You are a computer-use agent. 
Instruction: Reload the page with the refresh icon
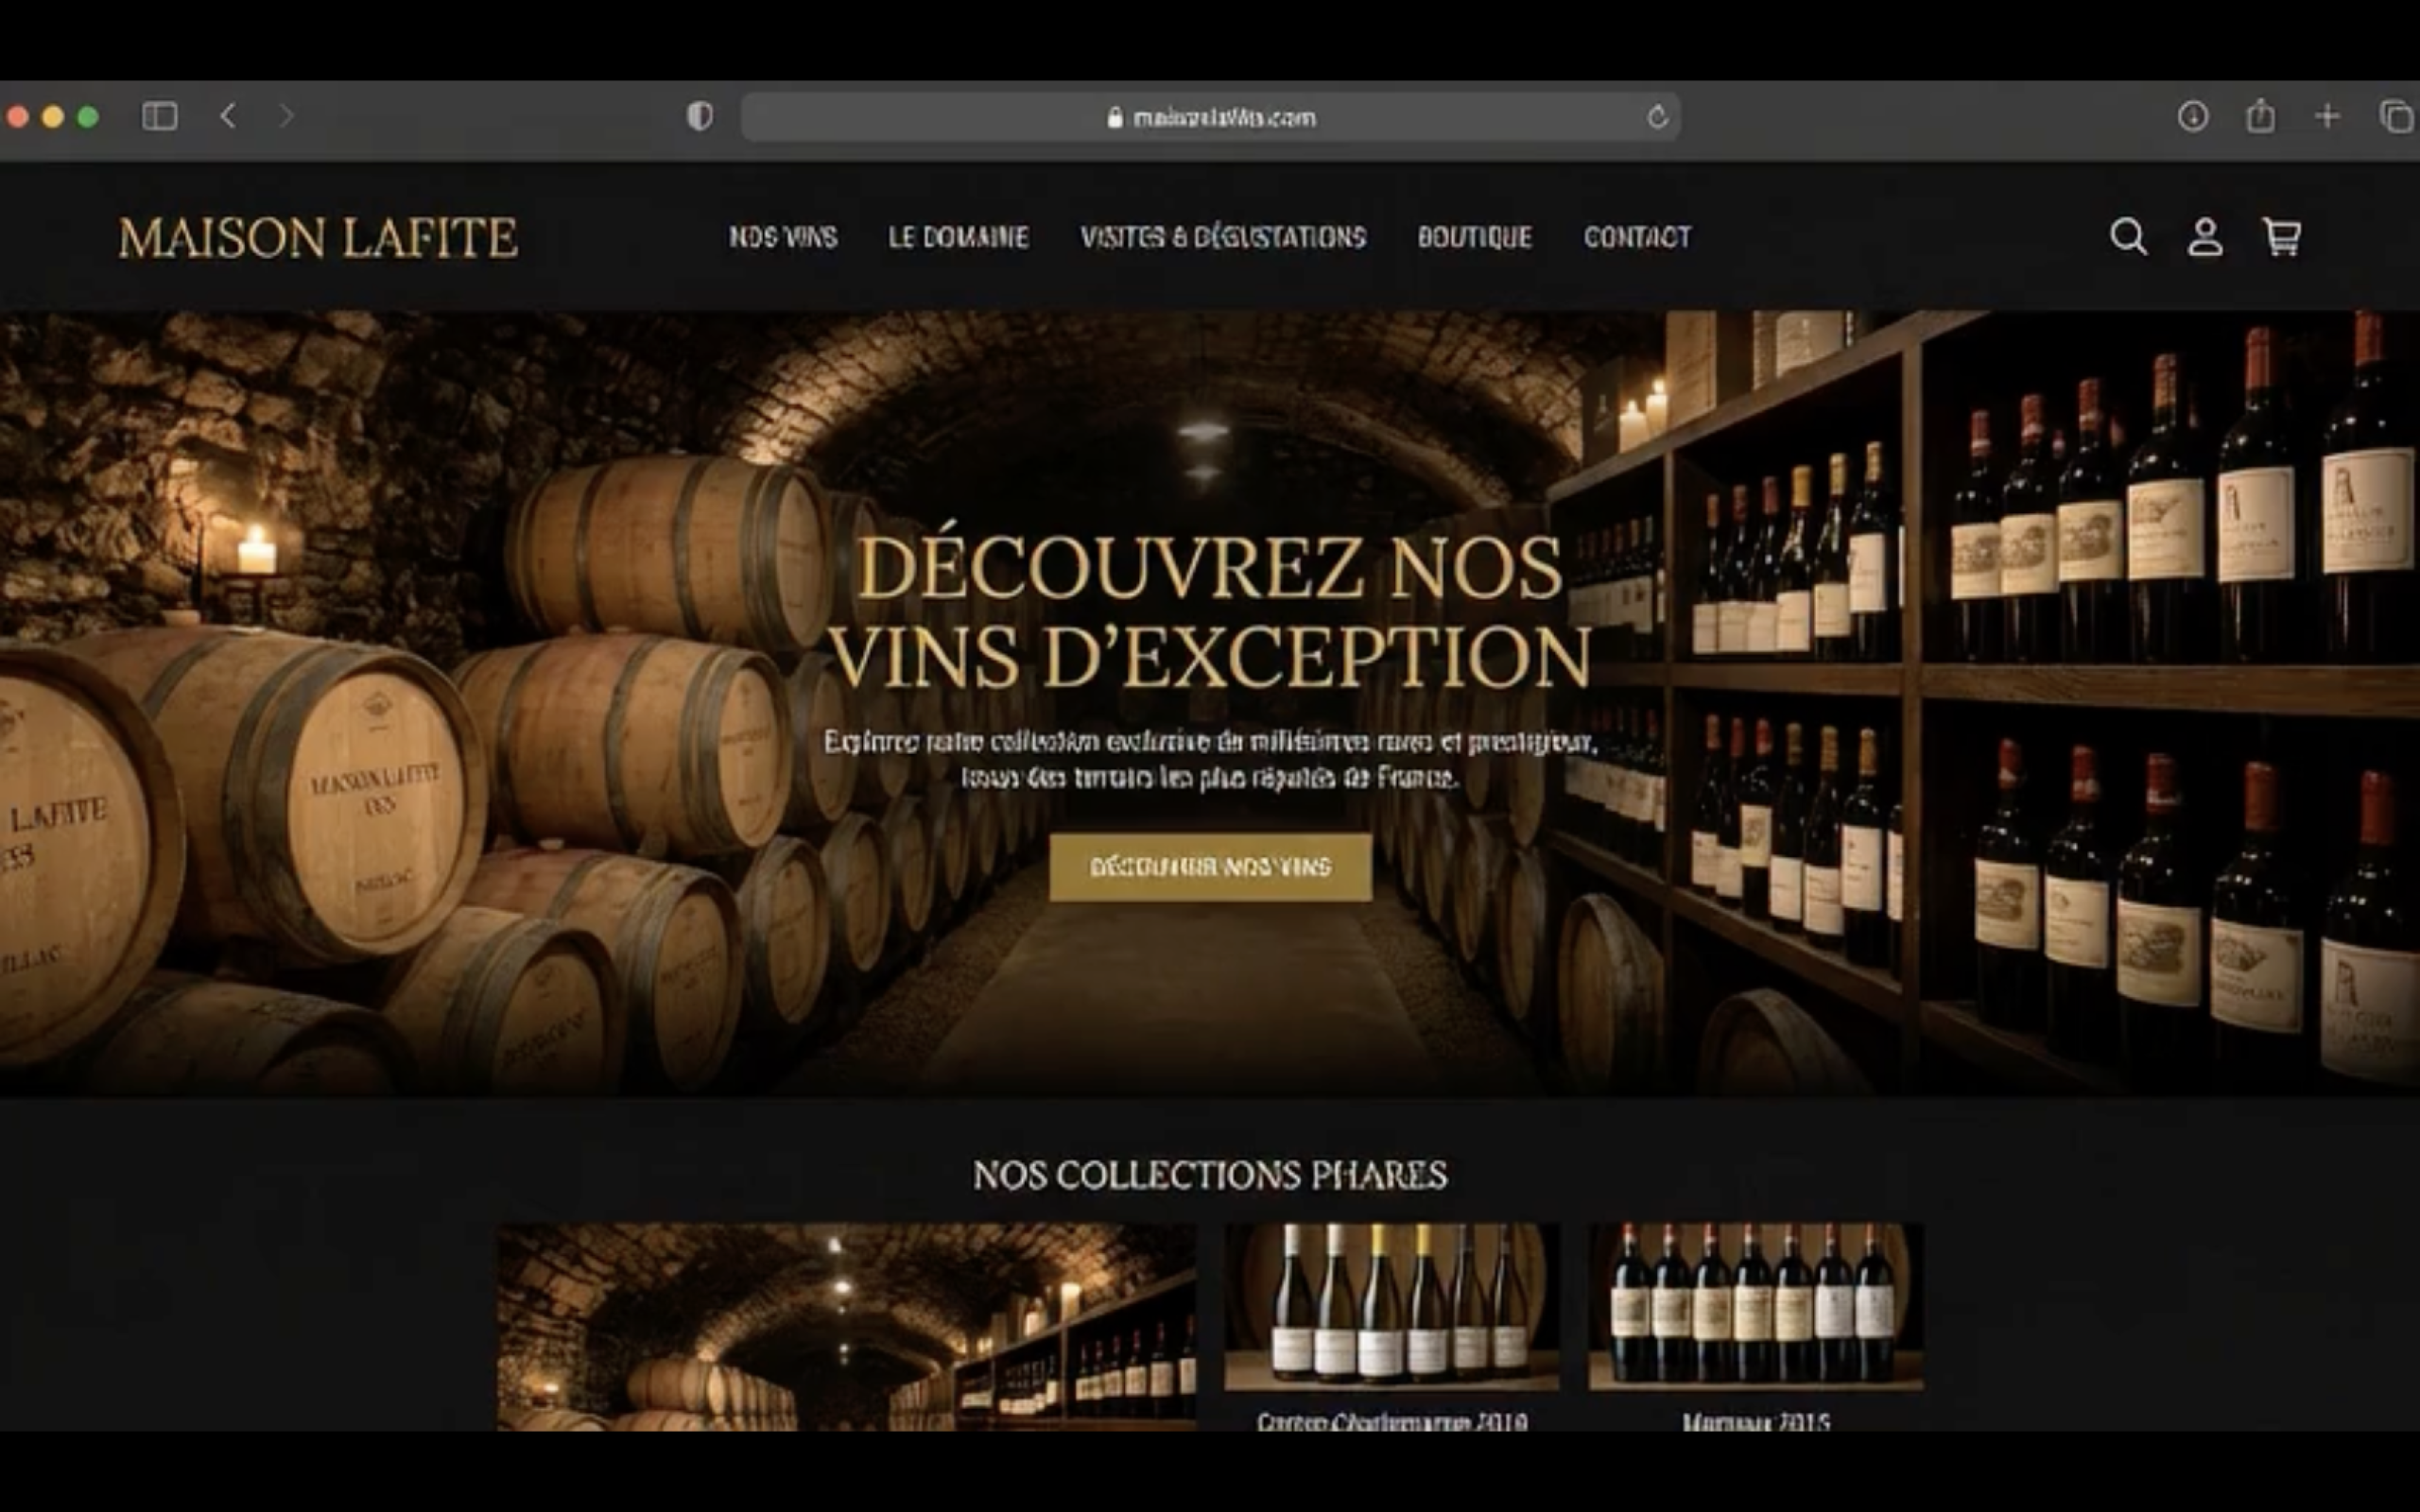pyautogui.click(x=1657, y=117)
